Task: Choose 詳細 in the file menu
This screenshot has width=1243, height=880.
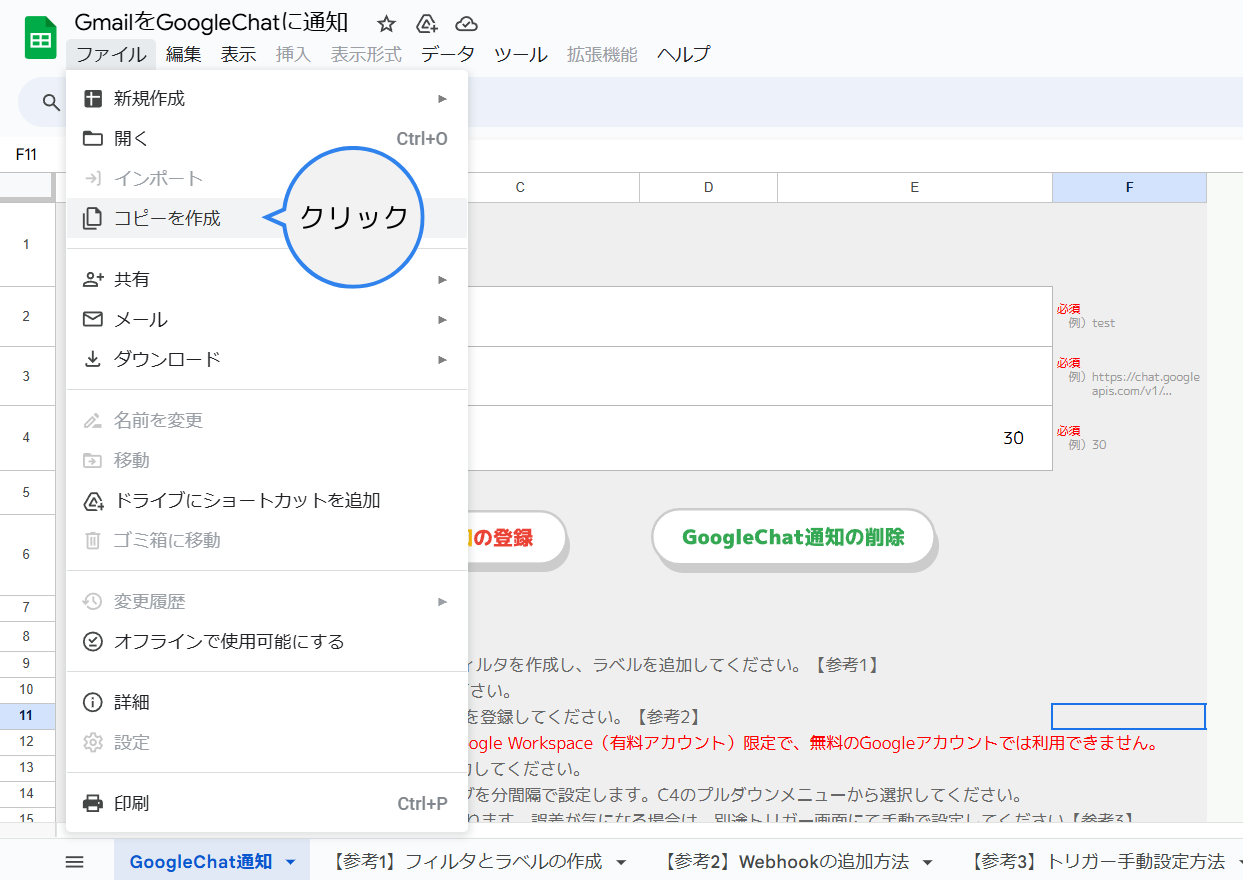Action: click(x=267, y=702)
